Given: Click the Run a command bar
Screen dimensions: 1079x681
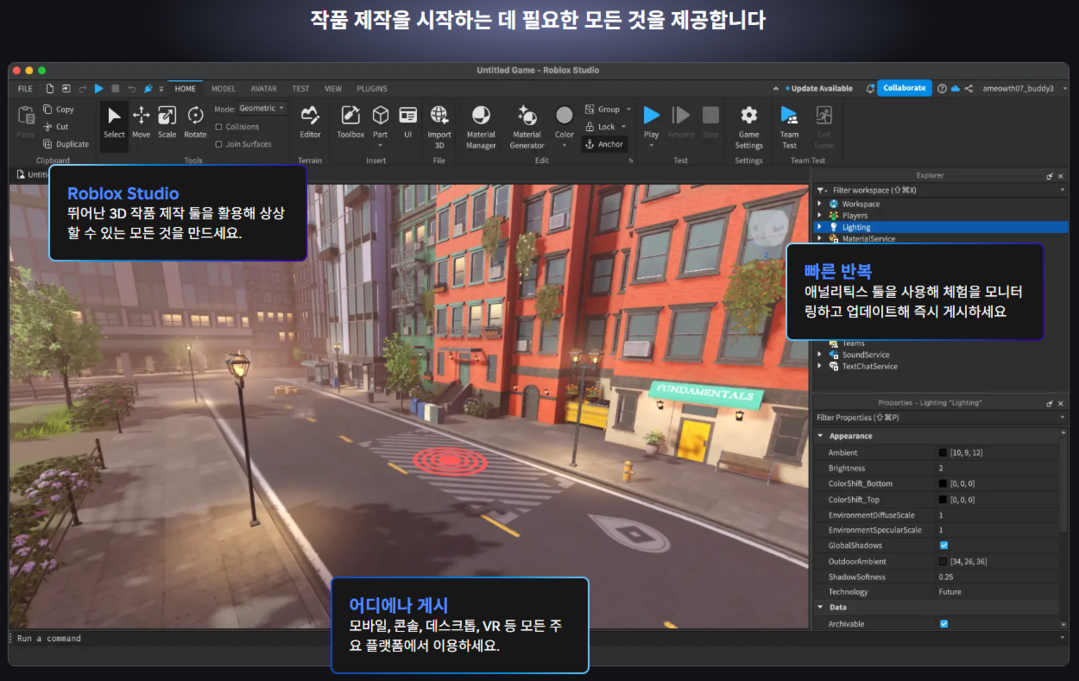Looking at the screenshot, I should (x=537, y=638).
